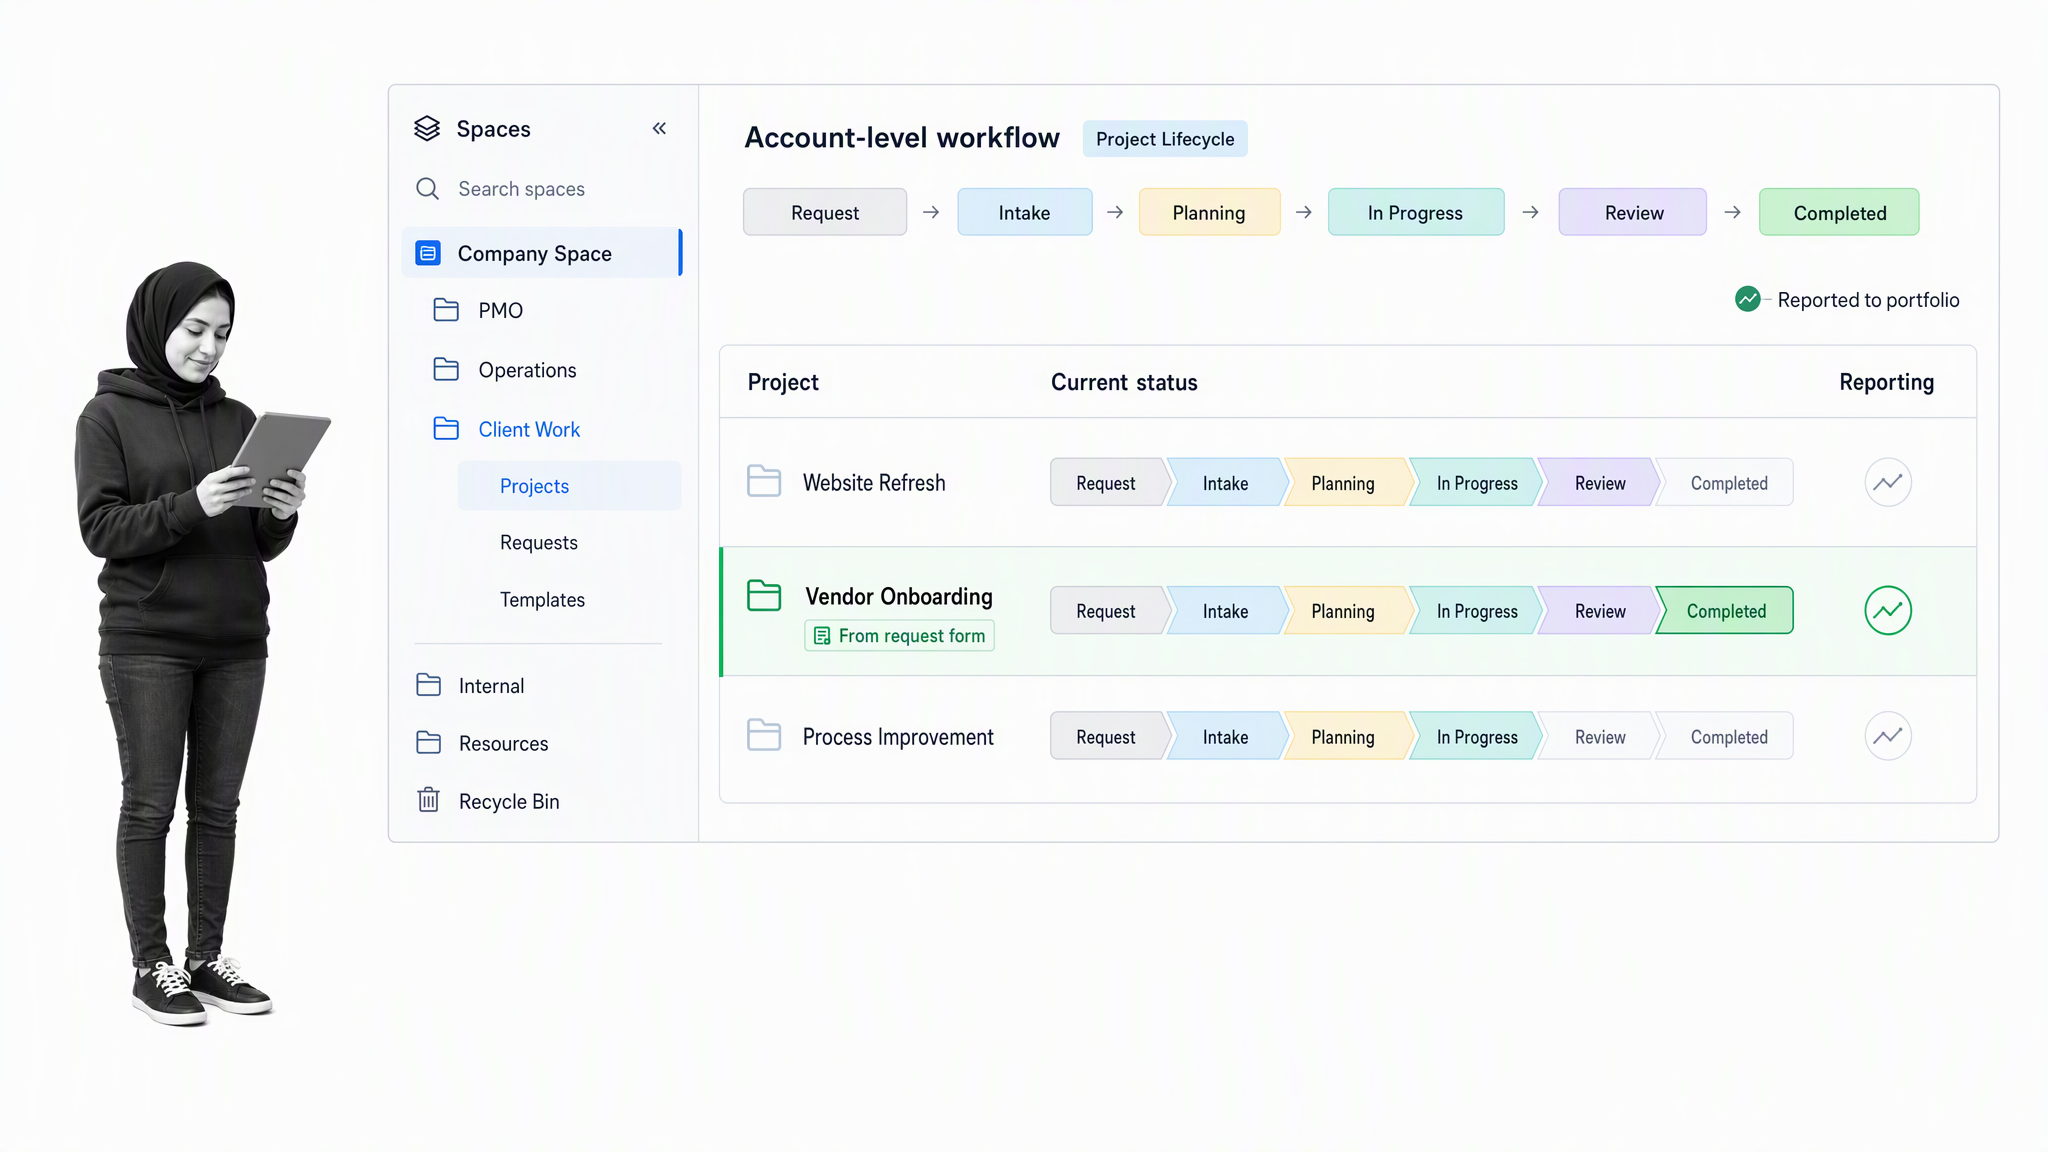Click the Project Lifecycle tag

click(1165, 139)
